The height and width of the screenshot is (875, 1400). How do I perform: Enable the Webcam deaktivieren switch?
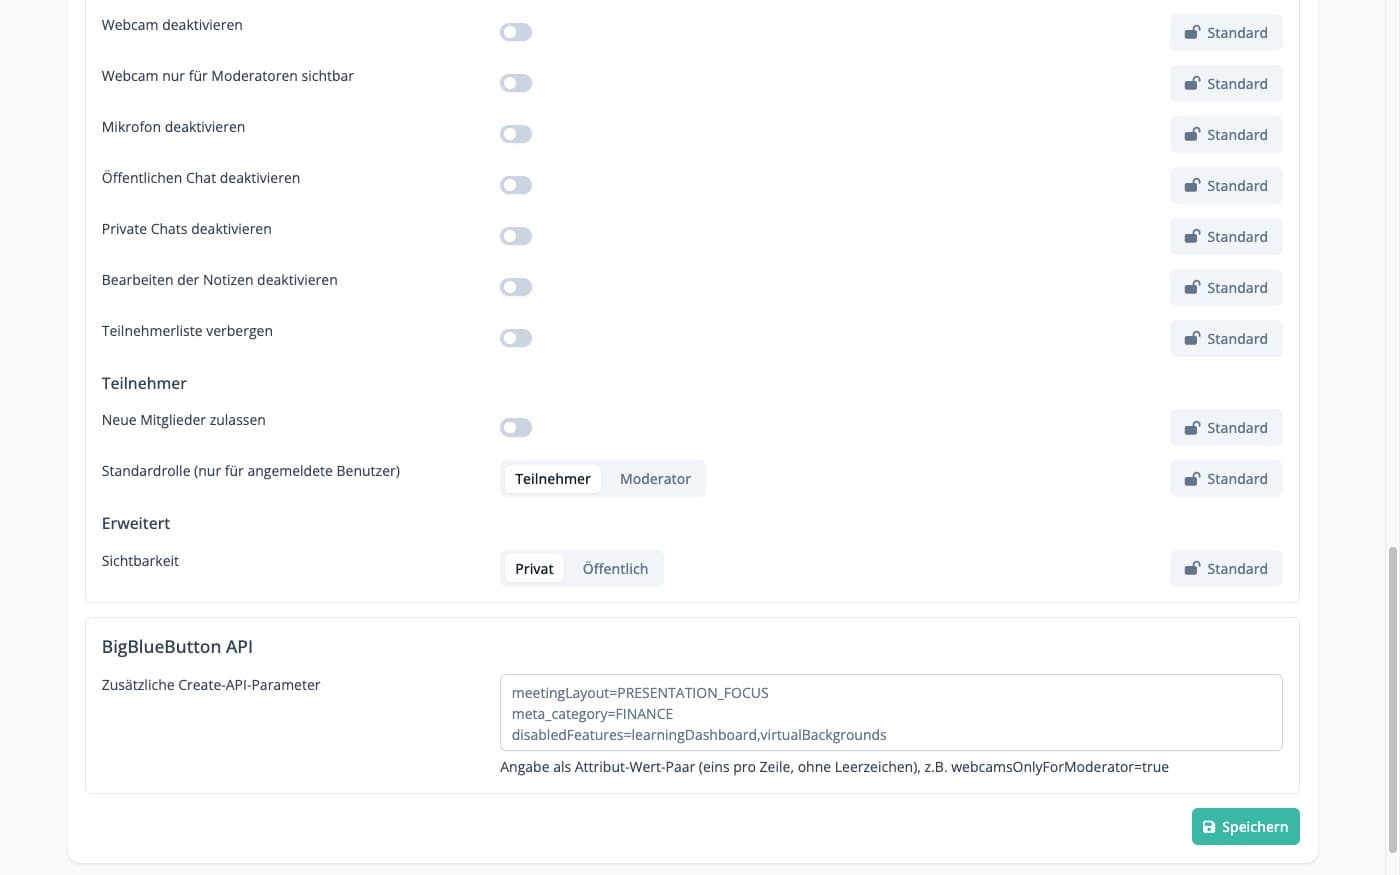tap(516, 33)
